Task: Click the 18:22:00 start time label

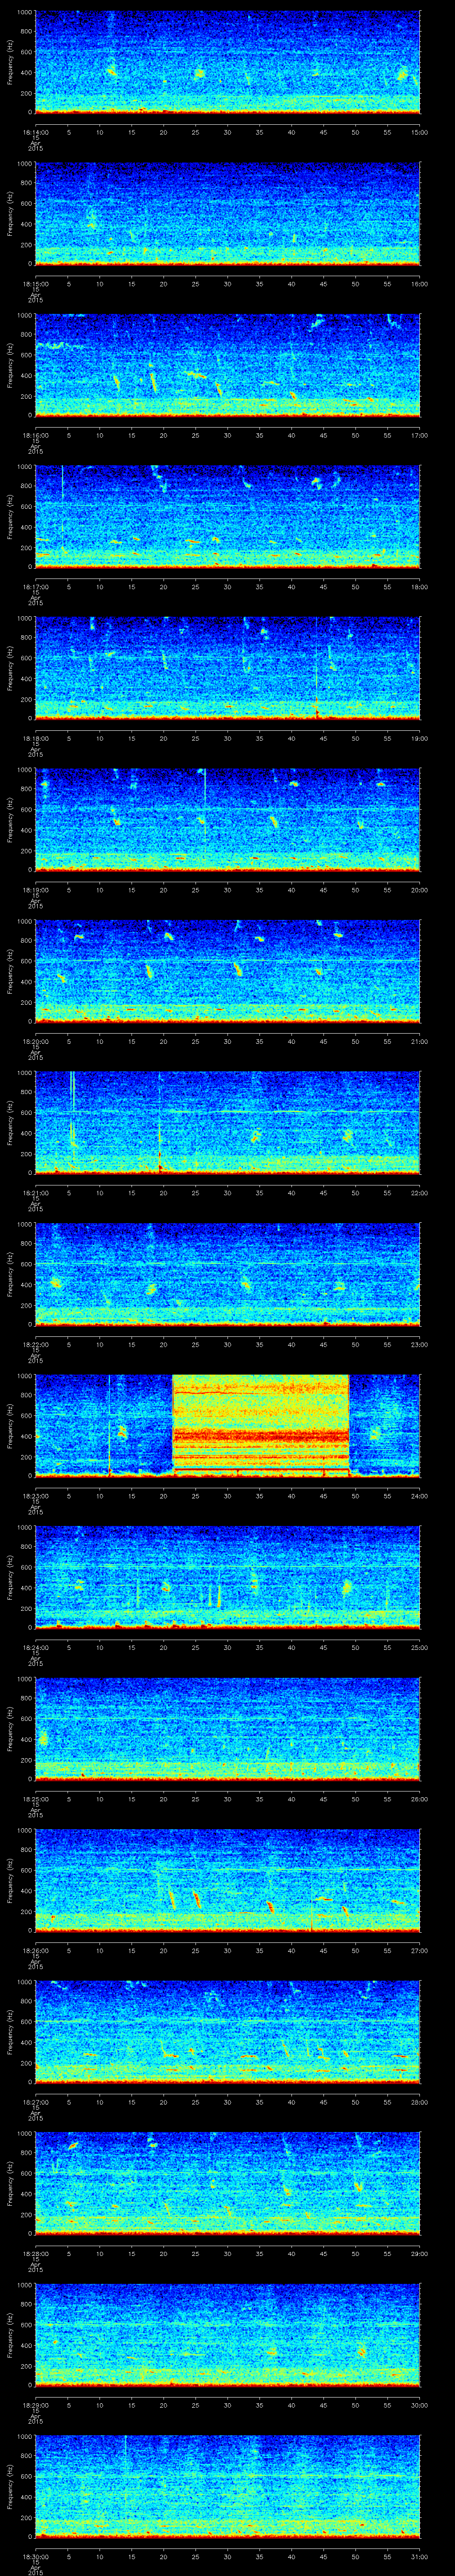Action: click(x=35, y=1344)
